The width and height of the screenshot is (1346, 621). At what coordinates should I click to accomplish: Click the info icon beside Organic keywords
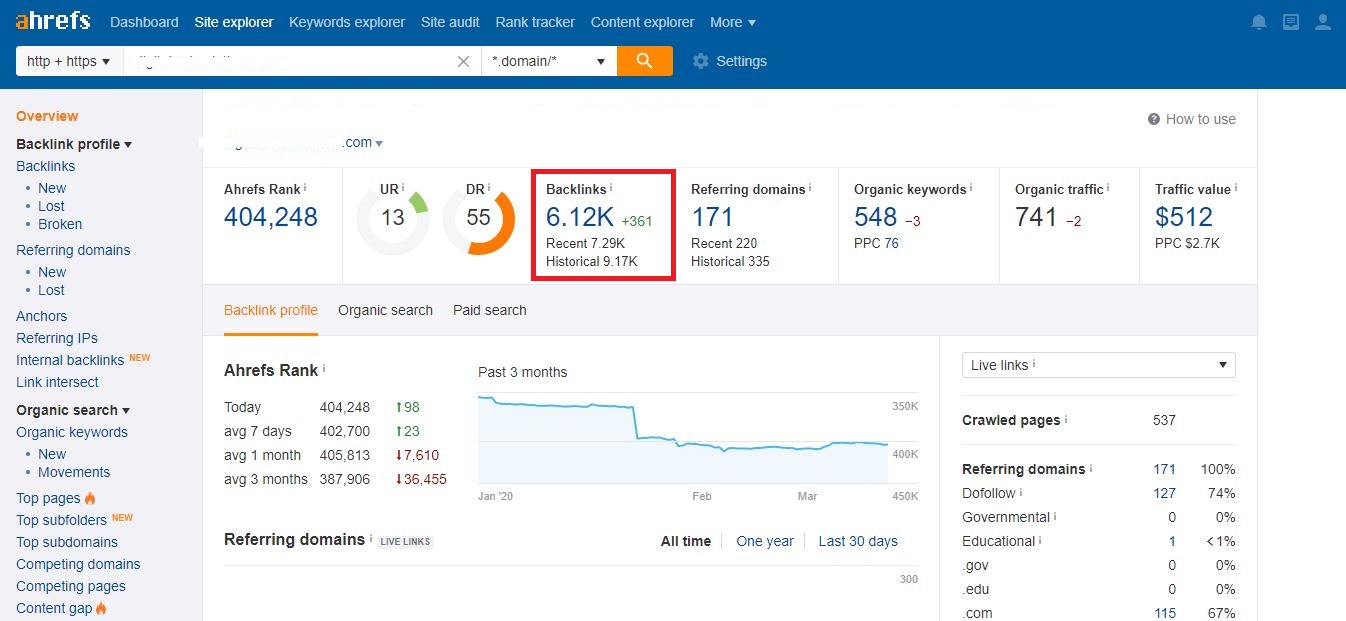pos(971,187)
